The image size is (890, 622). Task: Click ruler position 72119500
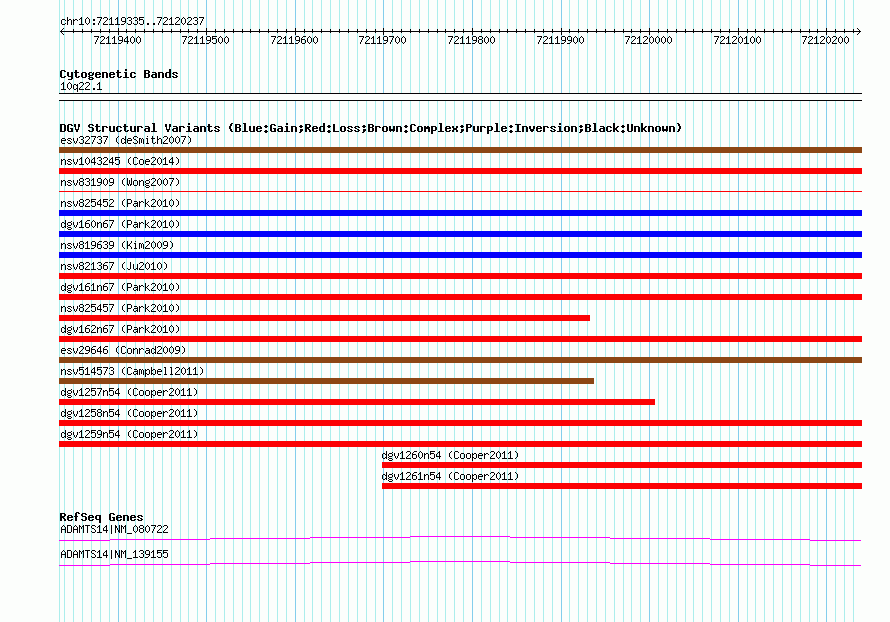pos(205,40)
